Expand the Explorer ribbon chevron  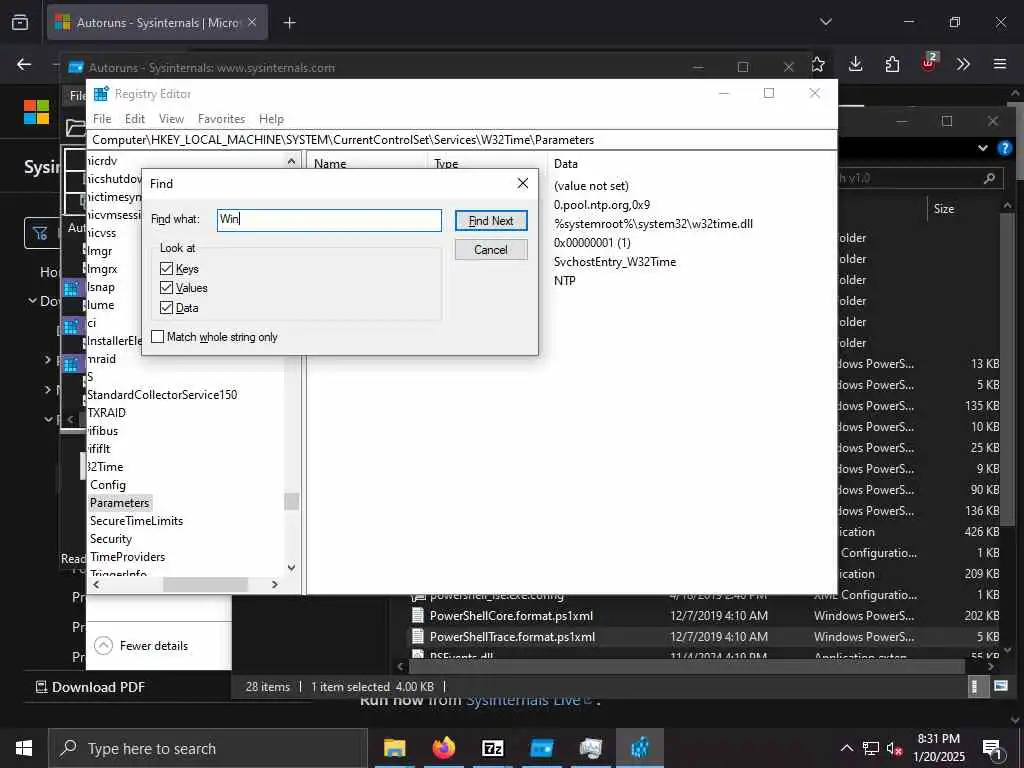click(x=983, y=148)
